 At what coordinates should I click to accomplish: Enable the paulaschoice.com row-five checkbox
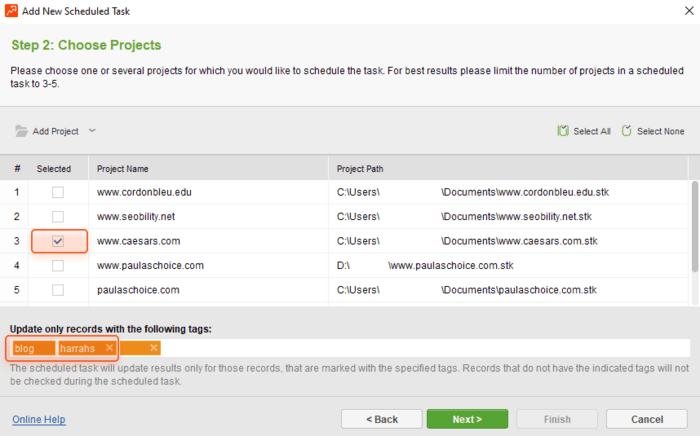click(58, 290)
